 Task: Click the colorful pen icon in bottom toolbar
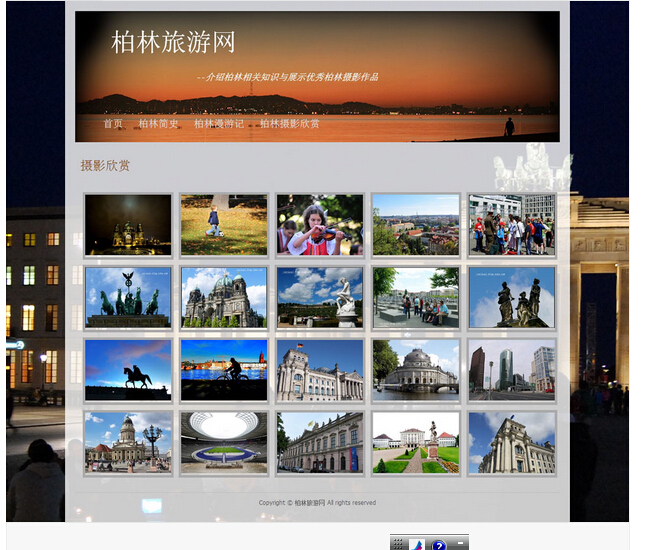417,545
